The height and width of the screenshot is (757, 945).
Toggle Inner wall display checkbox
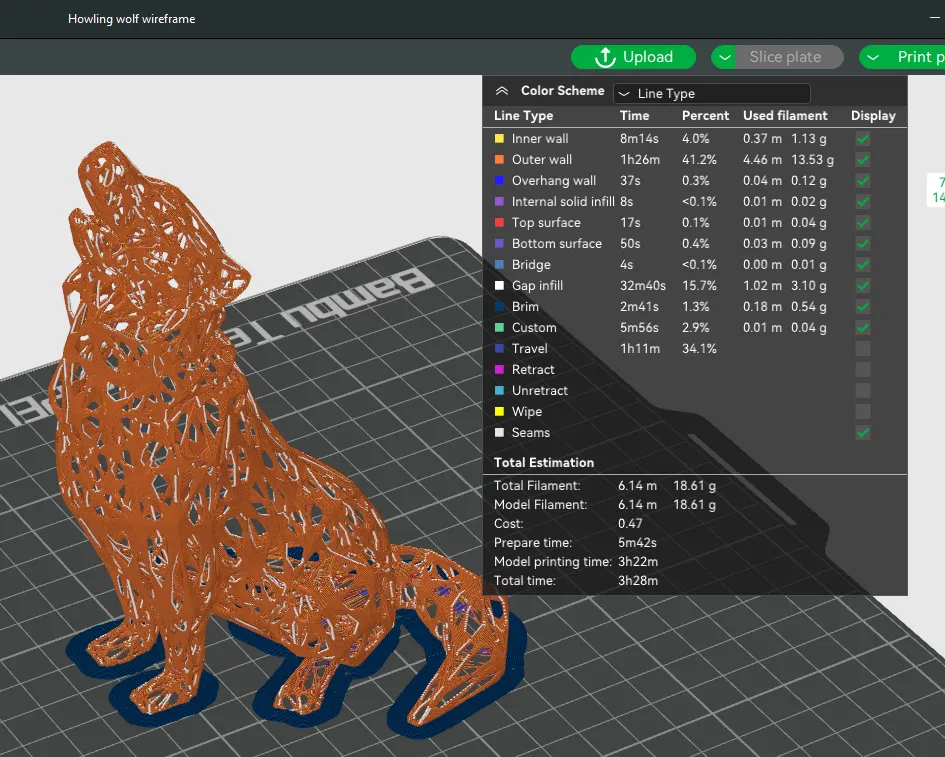[x=863, y=139]
